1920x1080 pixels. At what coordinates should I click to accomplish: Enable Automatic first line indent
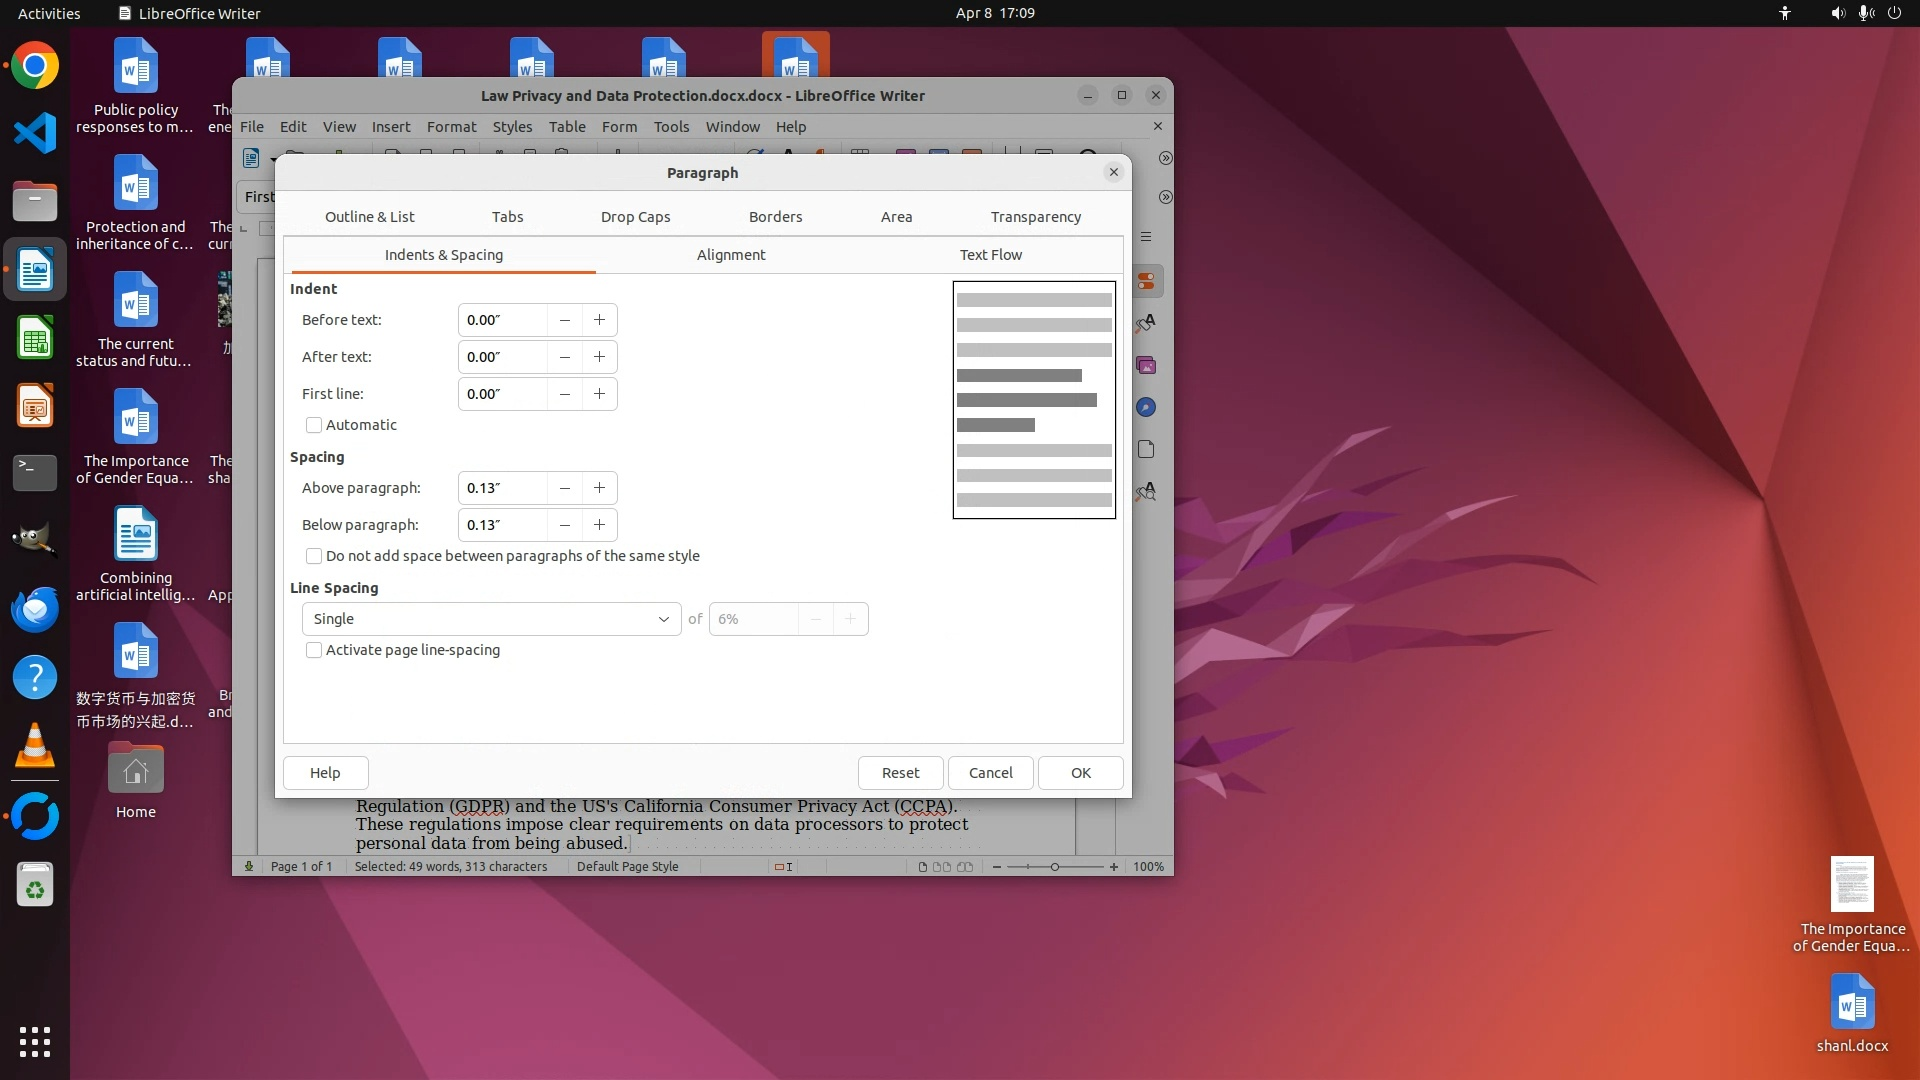pos(314,425)
